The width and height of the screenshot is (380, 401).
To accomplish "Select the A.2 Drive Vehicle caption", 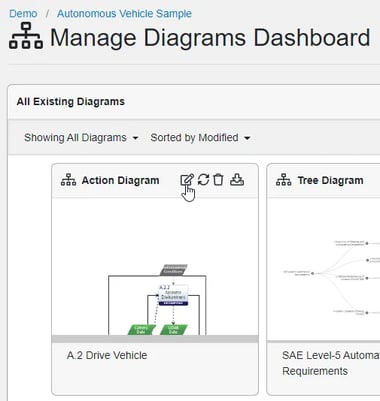I will coord(107,355).
